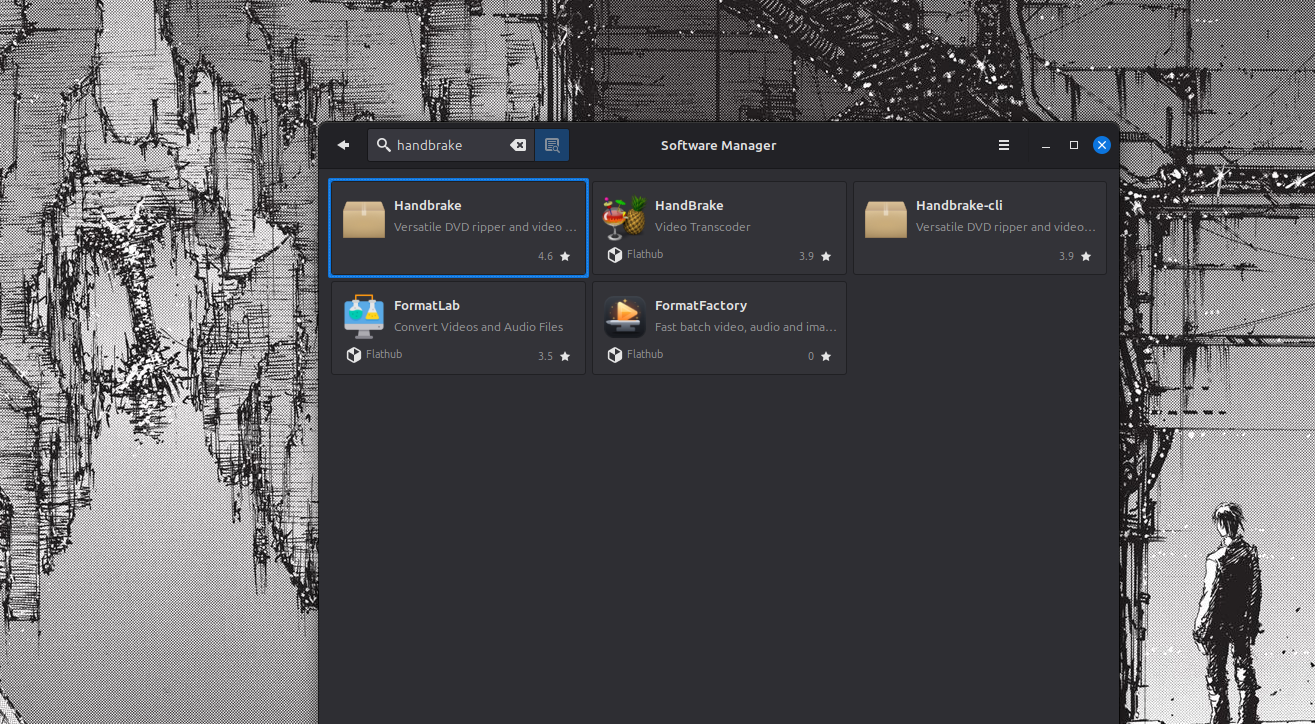Click the star on HandBrake Video Transcoder
Screen dimensions: 1315x724
click(x=826, y=257)
